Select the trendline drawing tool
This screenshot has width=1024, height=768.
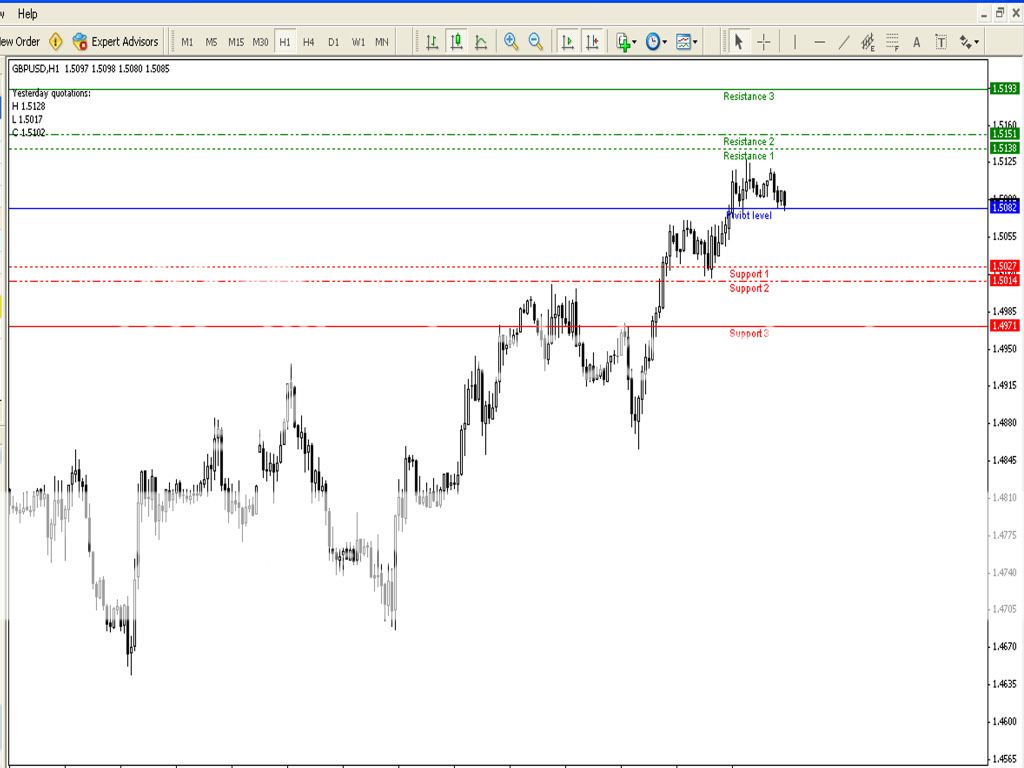[844, 42]
